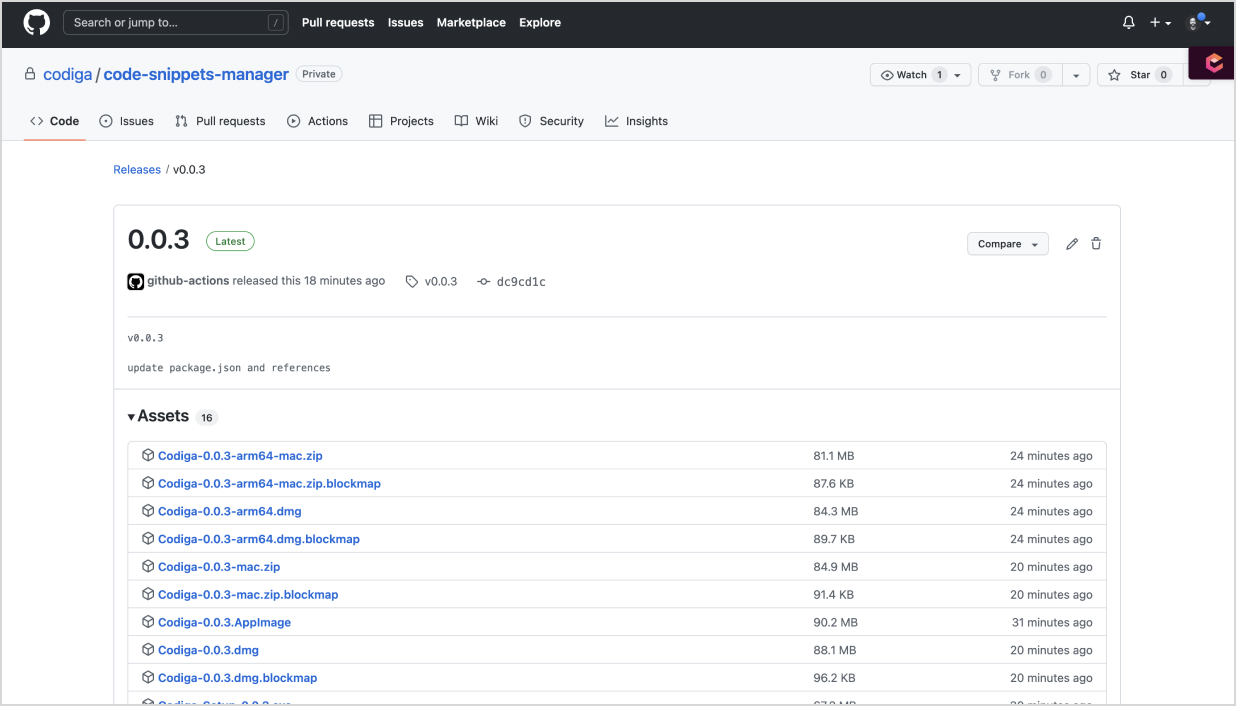1236x706 pixels.
Task: Click the lock icon by the repository name
Action: tap(30, 74)
